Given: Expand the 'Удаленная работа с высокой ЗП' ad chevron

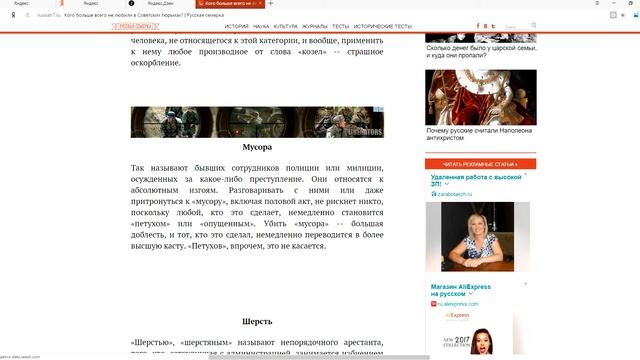Looking at the screenshot, I should coord(447,184).
